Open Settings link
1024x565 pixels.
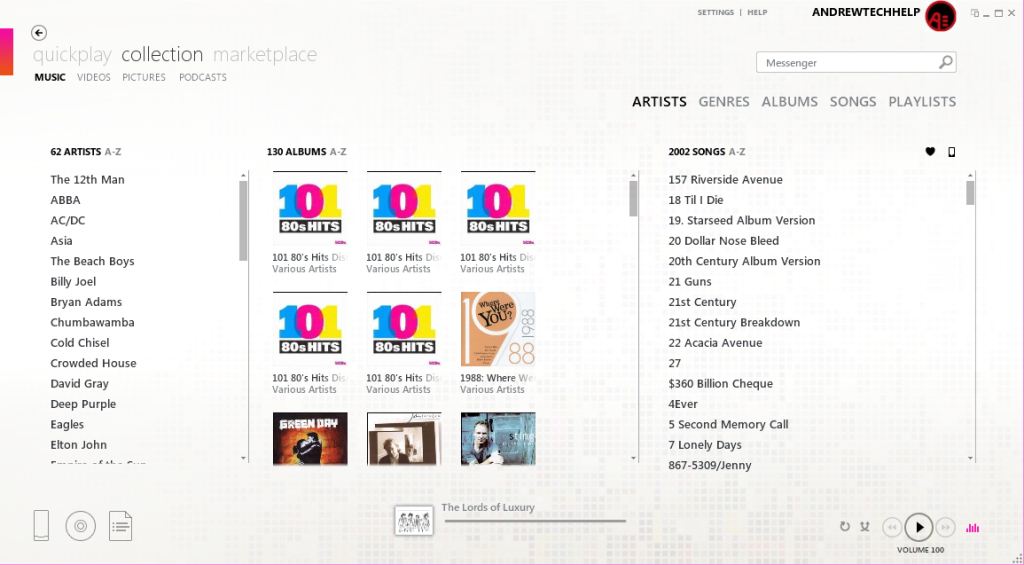tap(715, 12)
